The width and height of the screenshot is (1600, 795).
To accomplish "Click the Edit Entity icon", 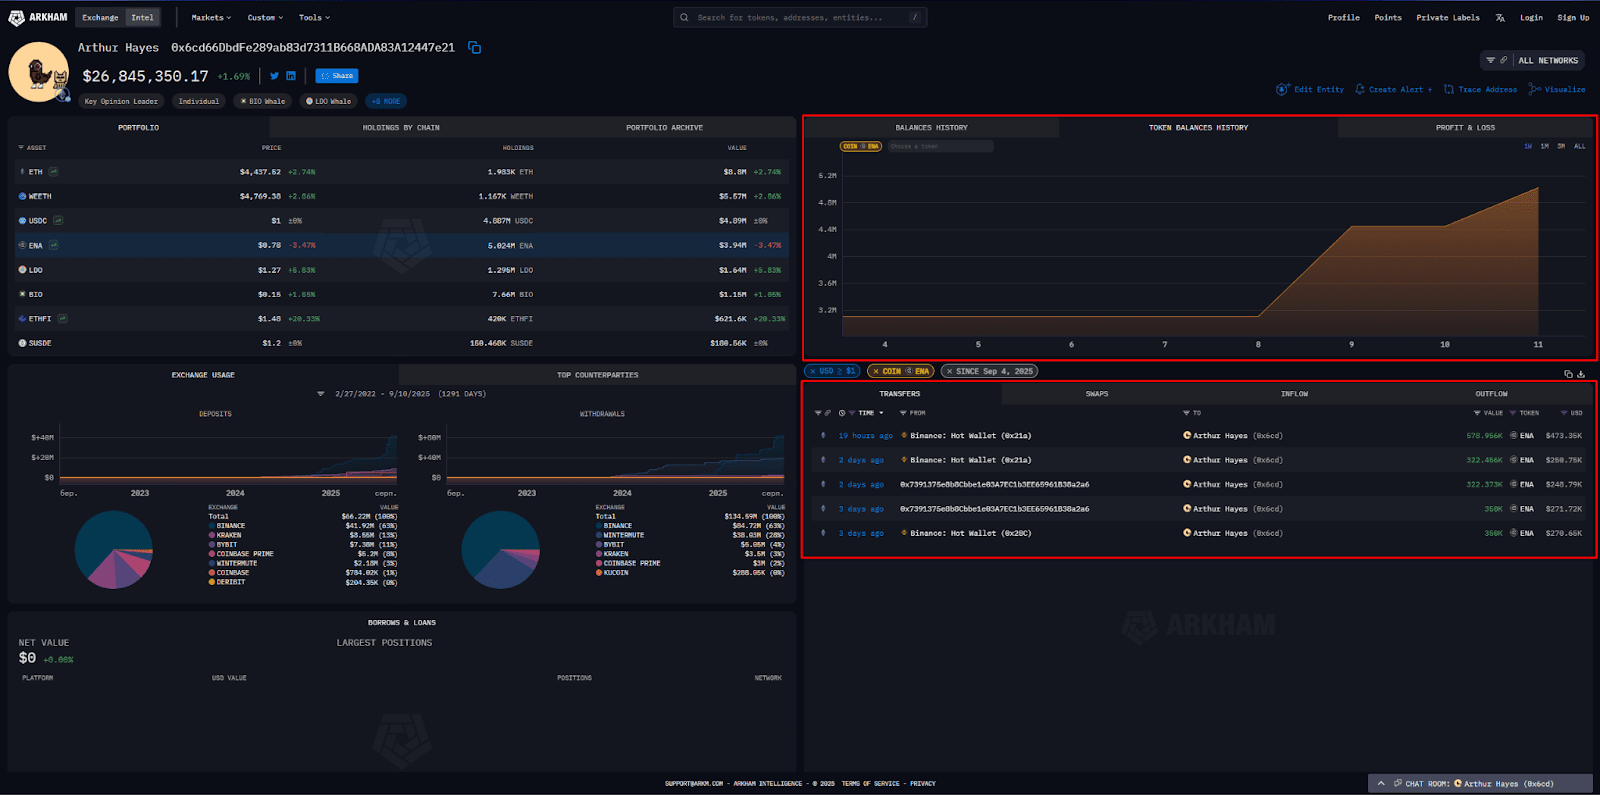I will tap(1283, 89).
